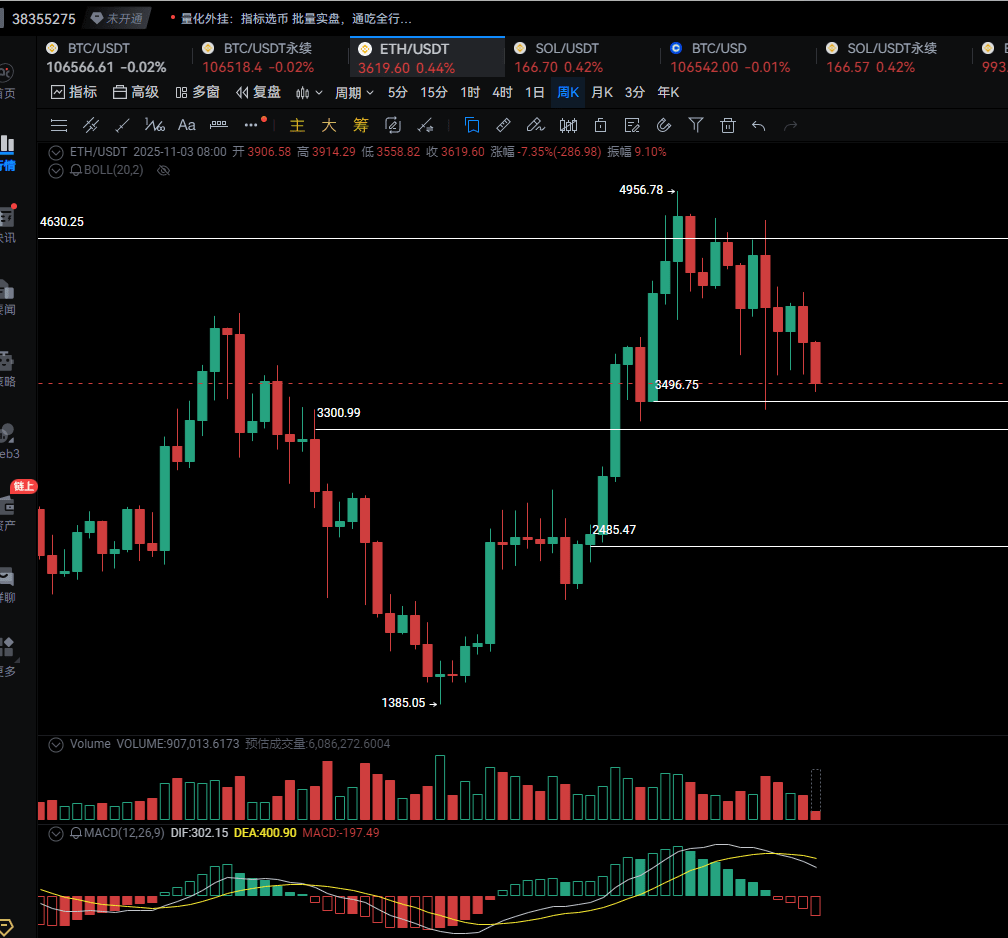
Task: Open the candlestick chart type dropdown
Action: 309,92
